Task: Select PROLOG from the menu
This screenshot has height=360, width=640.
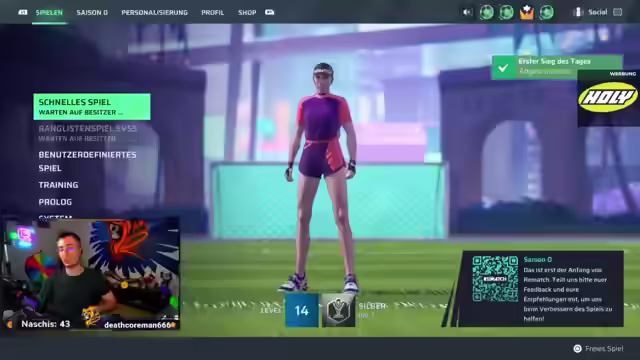Action: tap(55, 202)
